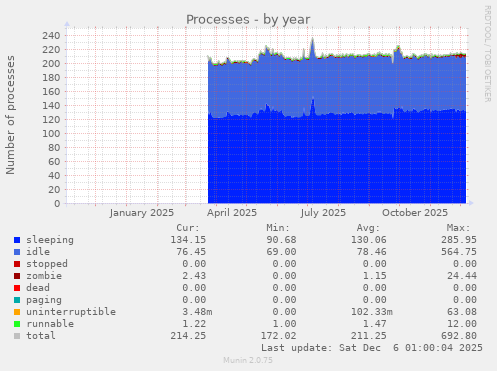The image size is (497, 371).
Task: Click the stopped legend color swatch
Action: [17, 264]
